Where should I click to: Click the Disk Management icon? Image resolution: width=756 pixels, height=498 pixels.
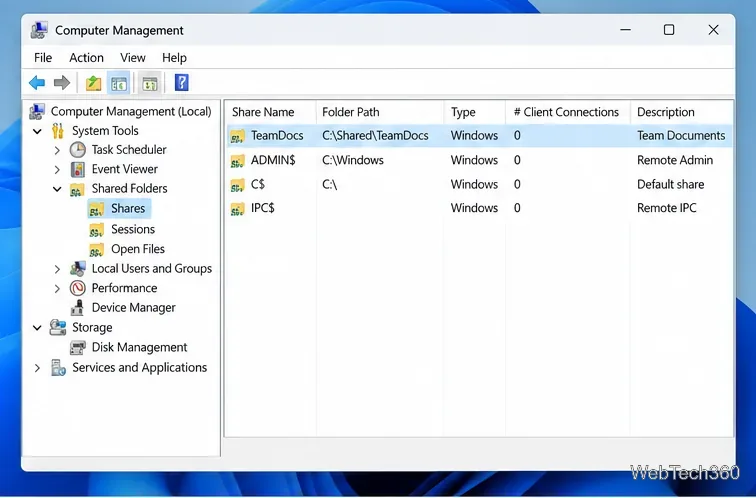coord(78,348)
